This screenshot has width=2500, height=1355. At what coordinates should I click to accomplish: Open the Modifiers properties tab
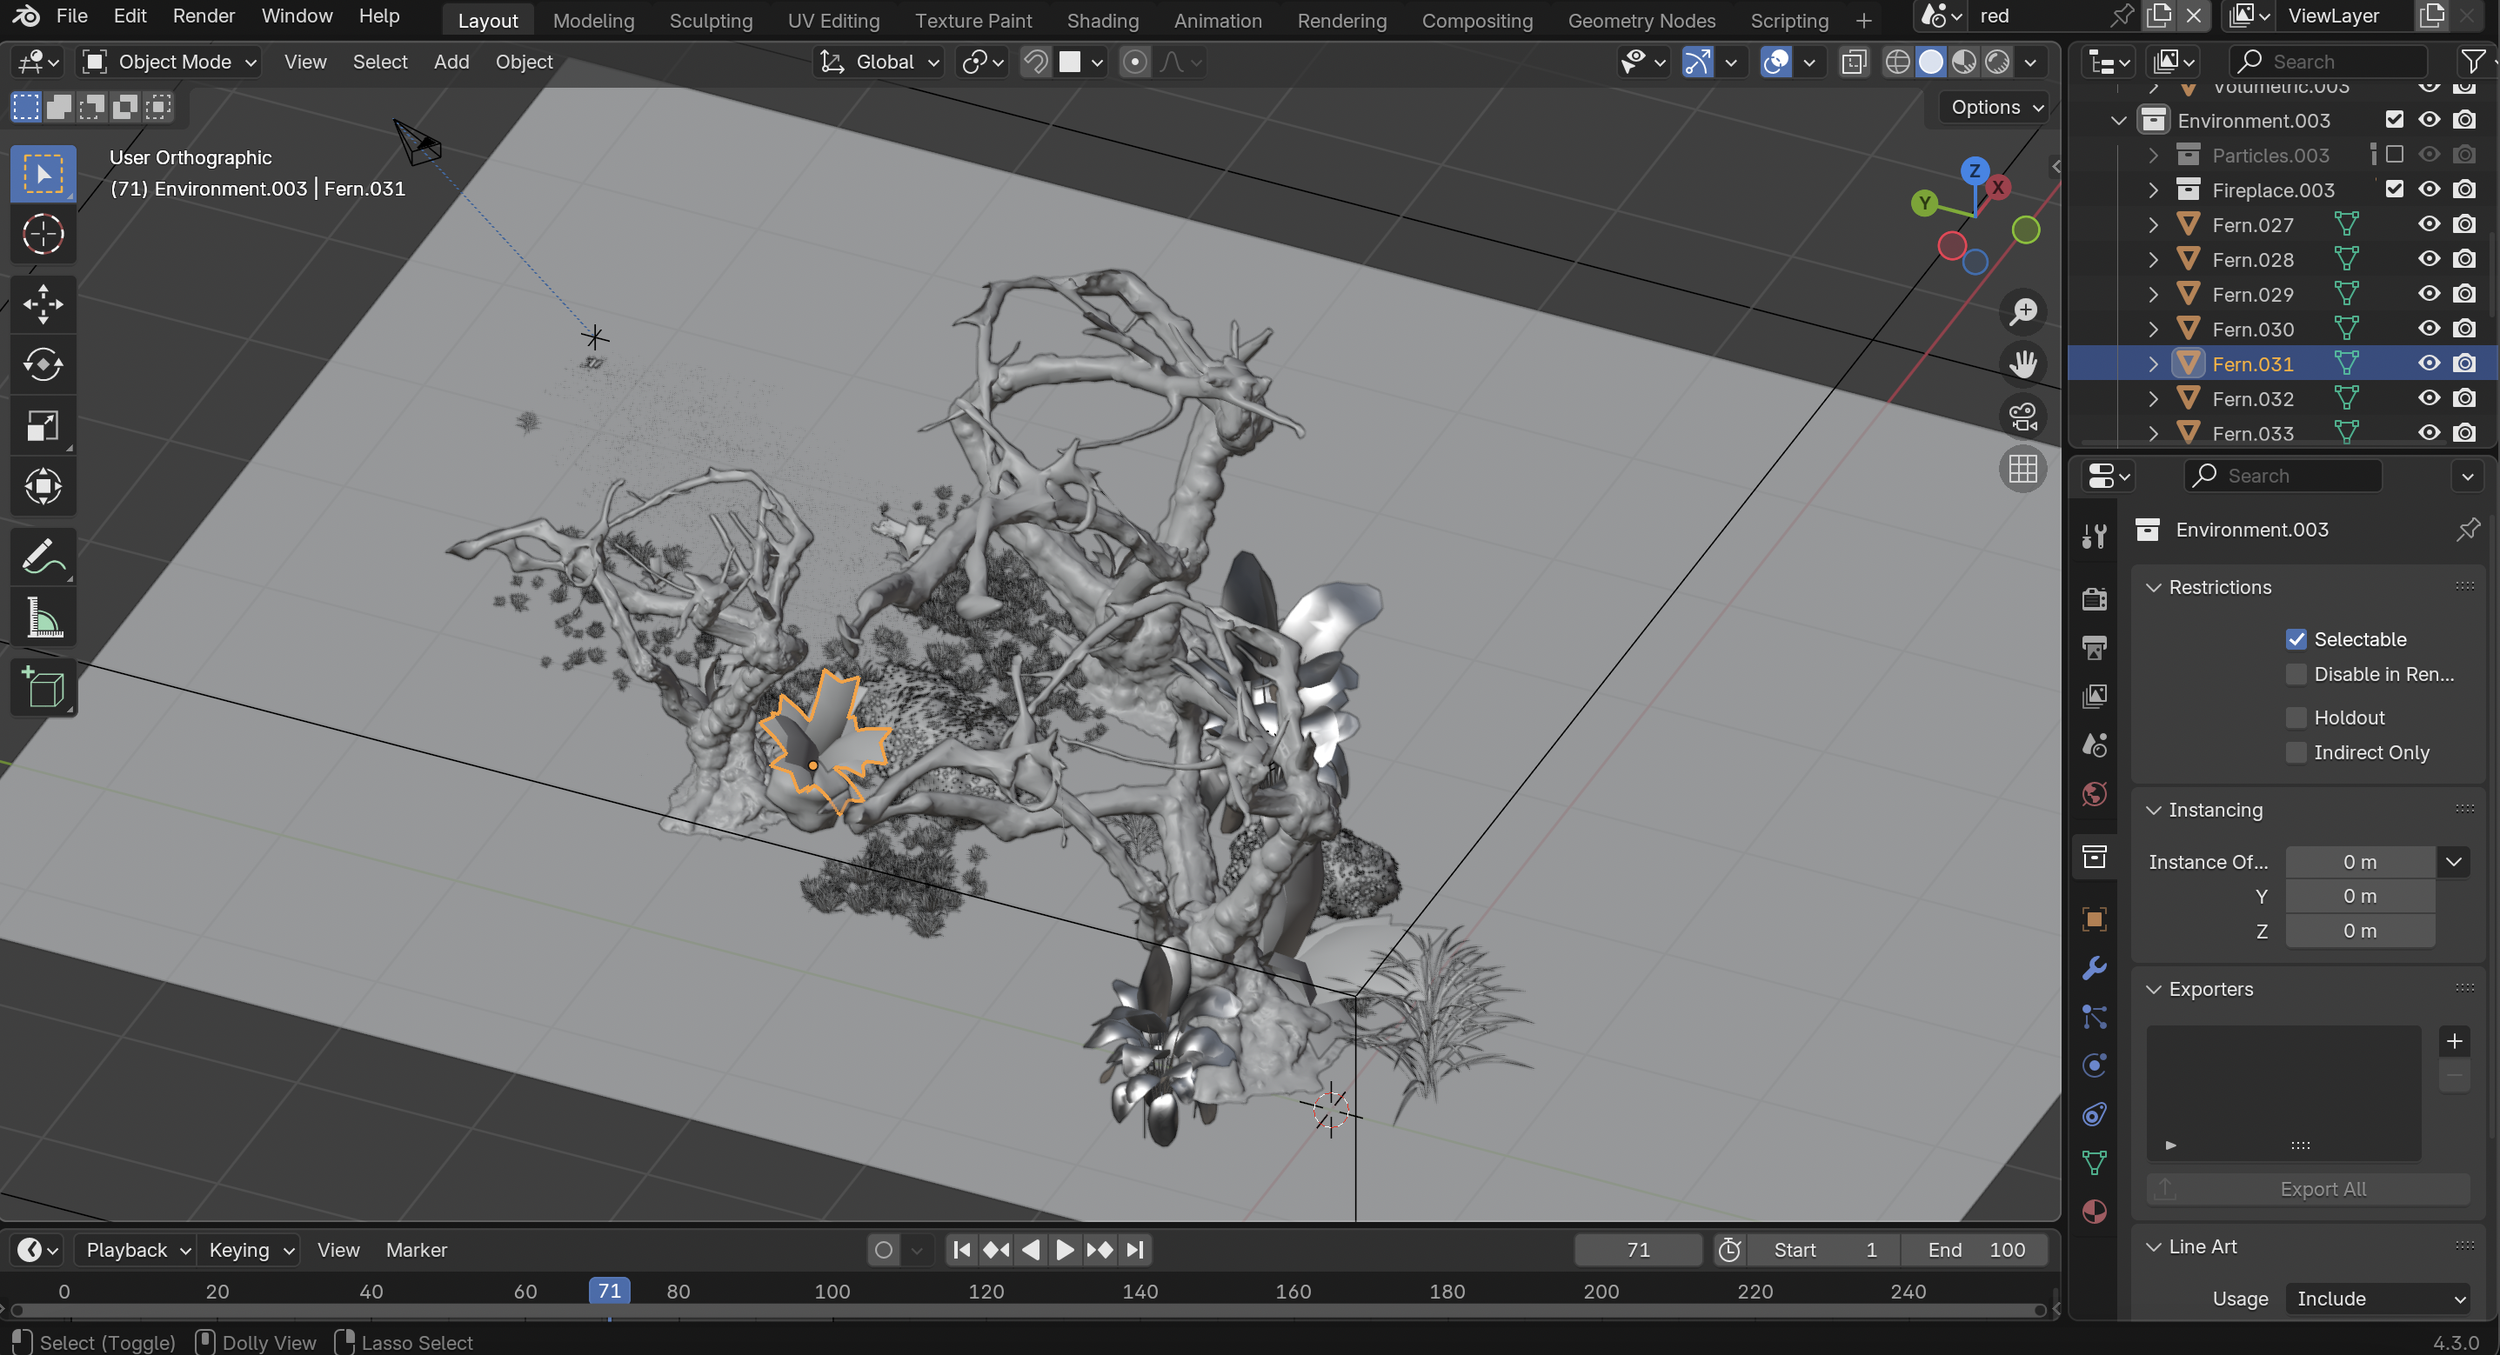point(2094,968)
